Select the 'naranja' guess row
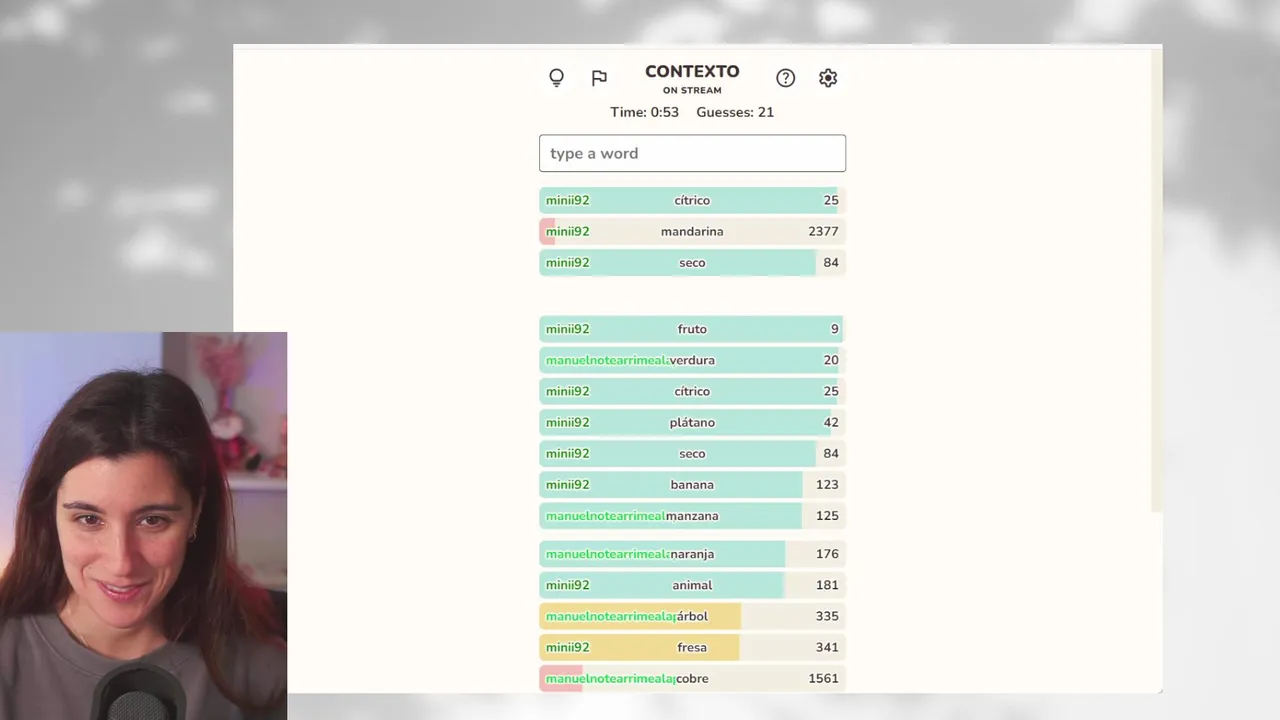The image size is (1280, 720). click(692, 554)
